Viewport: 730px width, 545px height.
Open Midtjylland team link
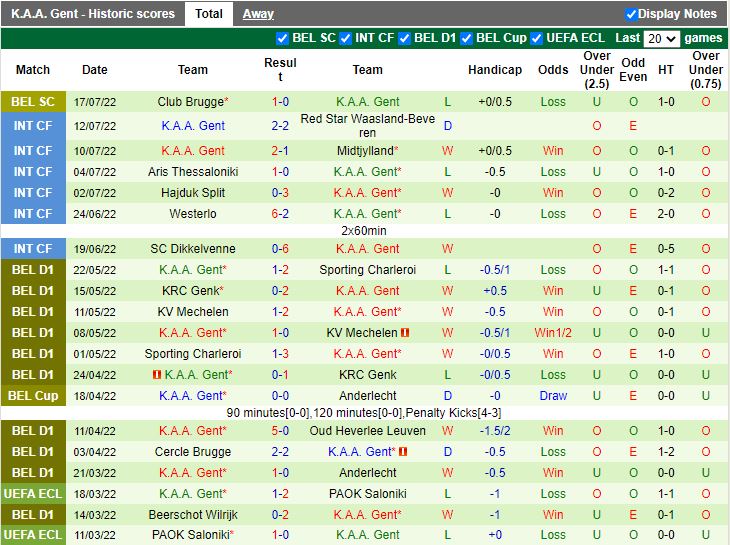click(x=367, y=151)
